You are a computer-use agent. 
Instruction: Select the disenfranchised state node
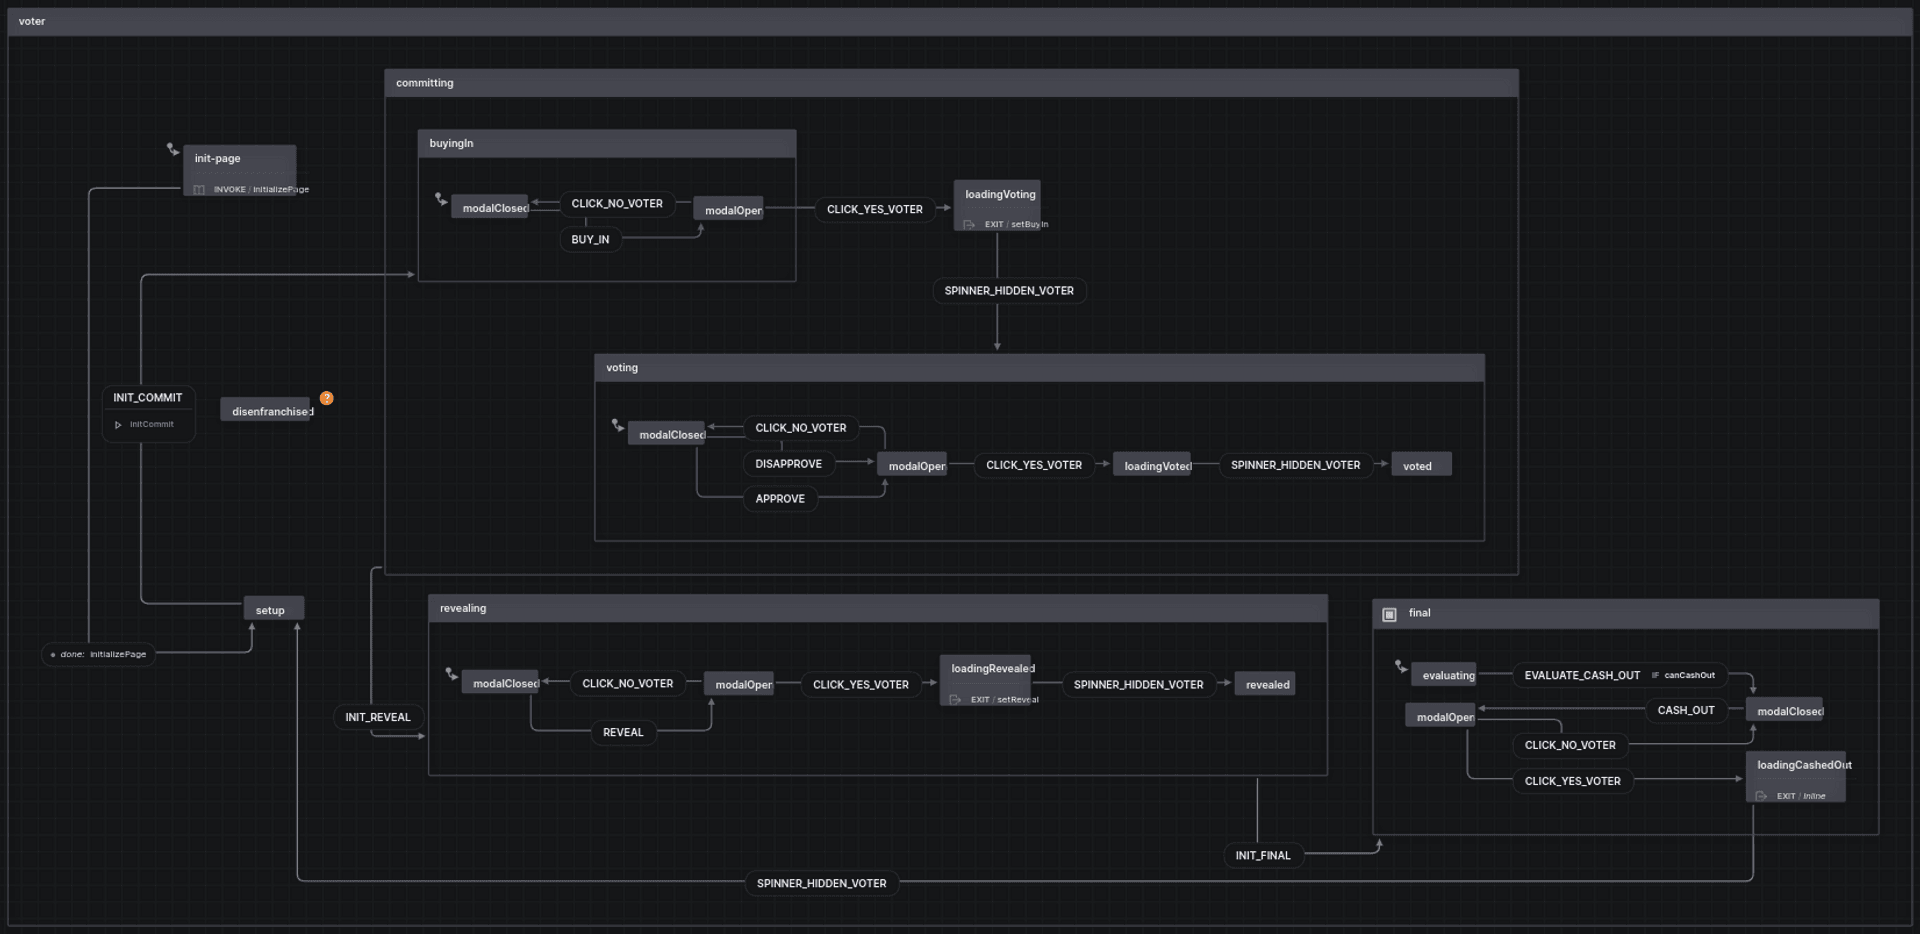[266, 411]
